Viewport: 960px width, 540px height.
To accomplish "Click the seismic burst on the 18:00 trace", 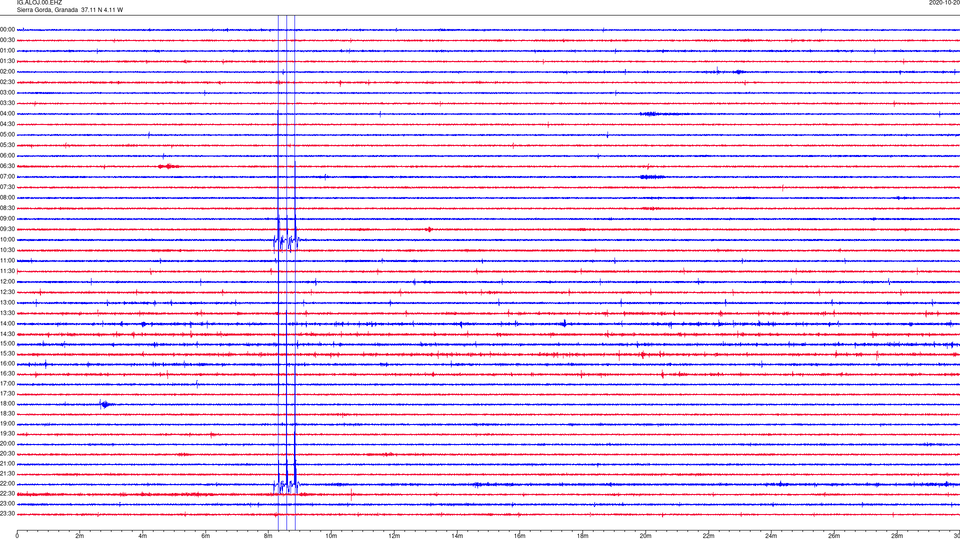I will click(106, 404).
